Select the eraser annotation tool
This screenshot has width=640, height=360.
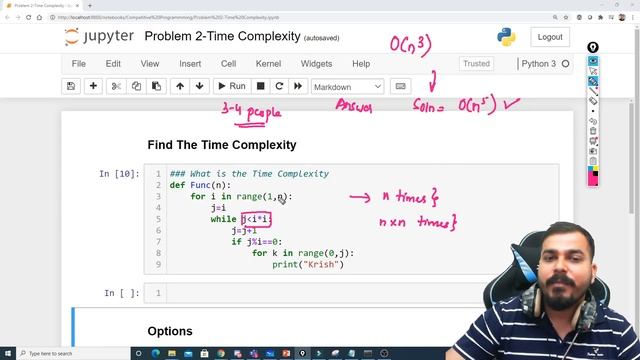[593, 101]
